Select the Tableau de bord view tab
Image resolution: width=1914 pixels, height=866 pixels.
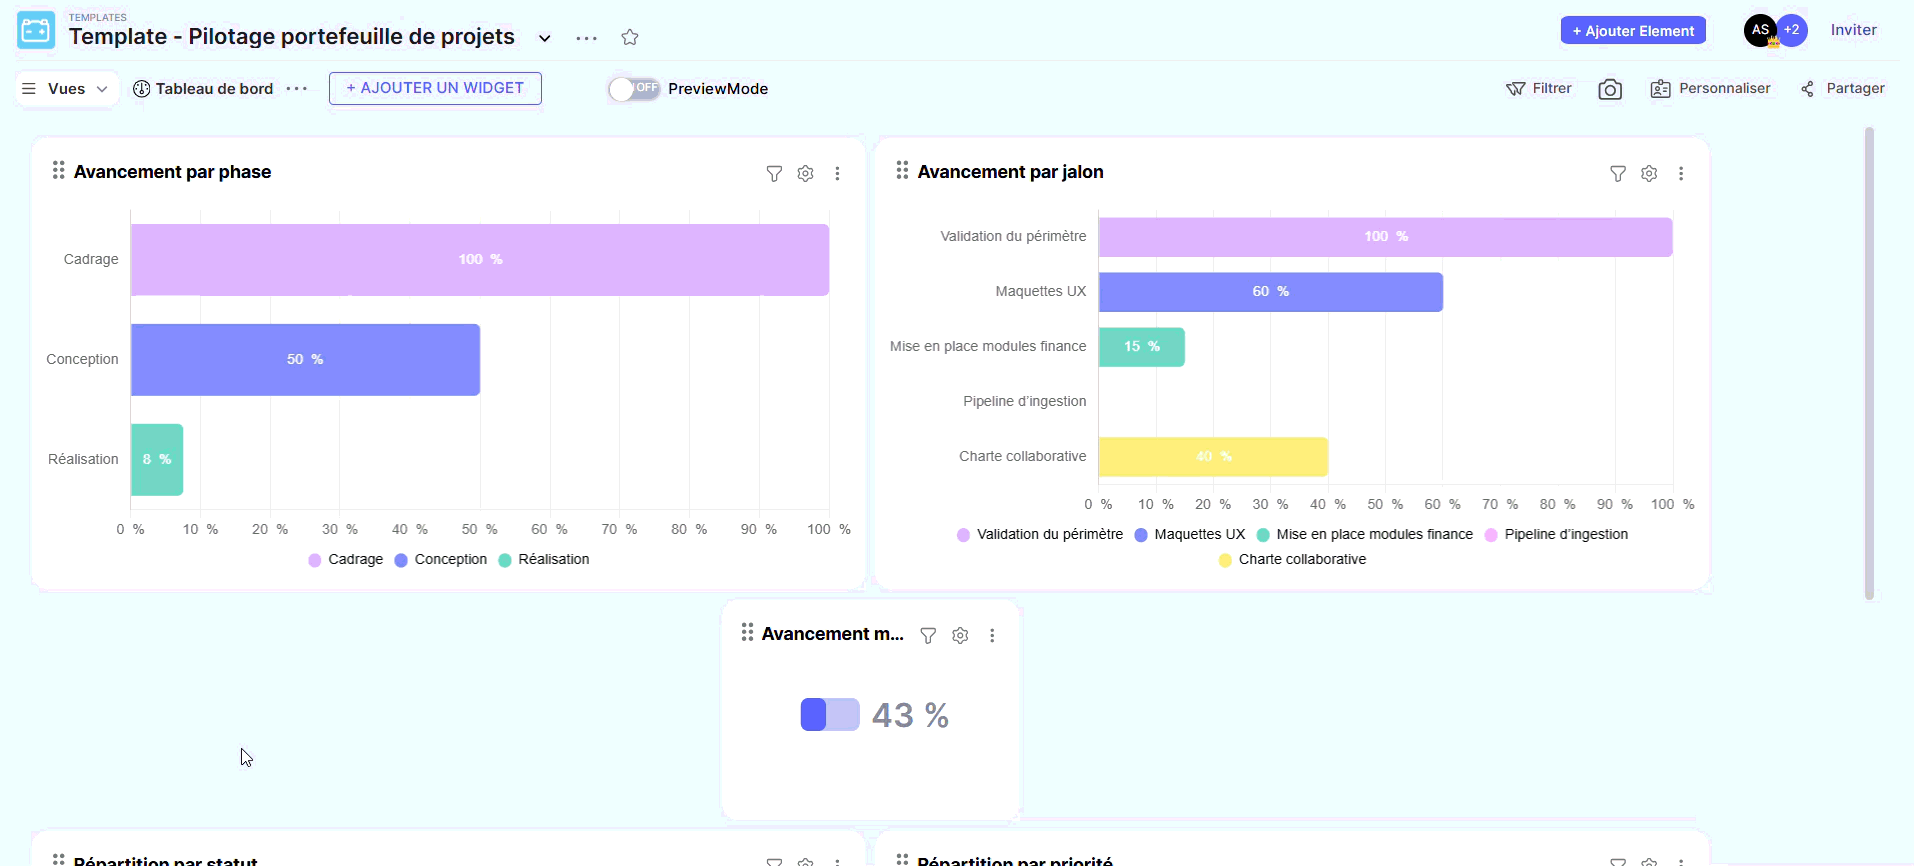click(x=204, y=89)
